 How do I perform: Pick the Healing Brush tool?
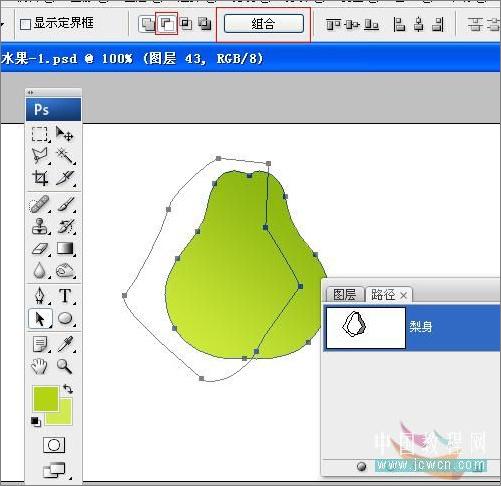point(40,204)
